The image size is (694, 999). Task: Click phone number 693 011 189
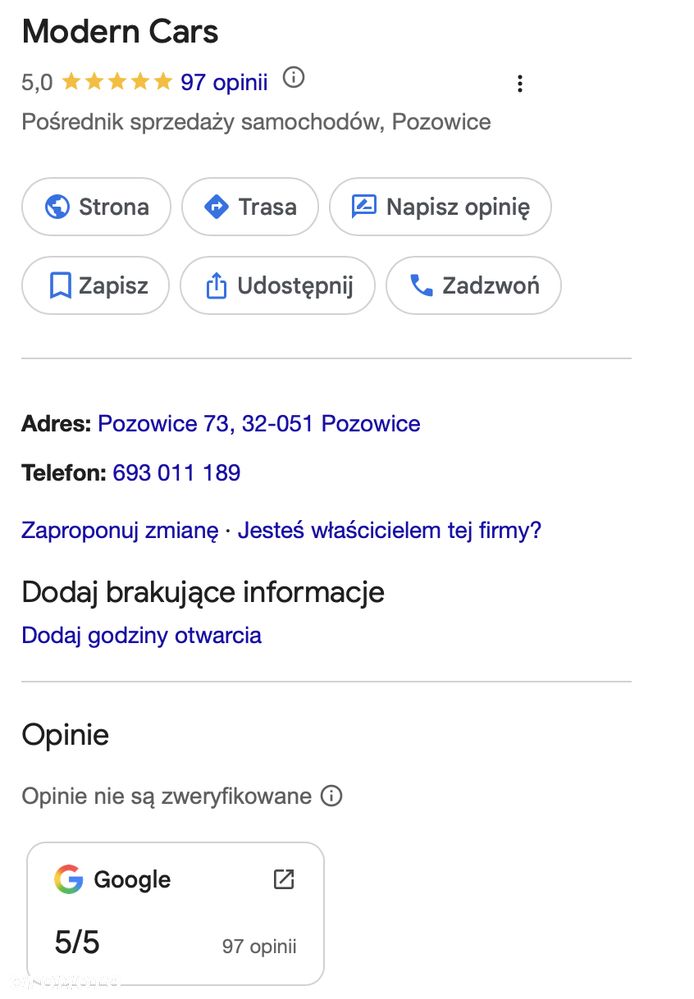[x=177, y=473]
